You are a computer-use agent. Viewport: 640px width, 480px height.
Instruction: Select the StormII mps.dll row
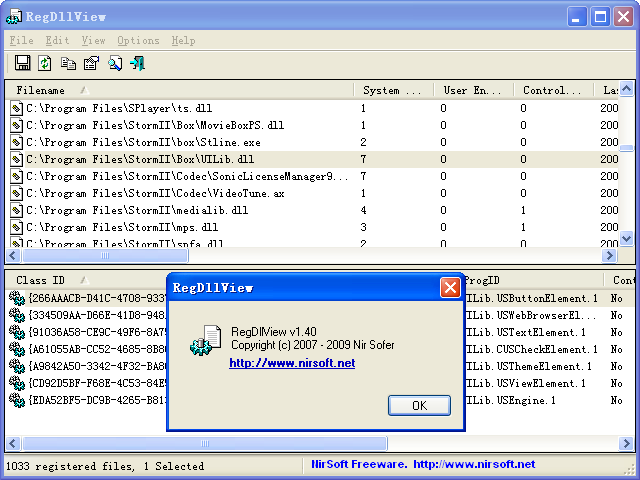pos(150,227)
